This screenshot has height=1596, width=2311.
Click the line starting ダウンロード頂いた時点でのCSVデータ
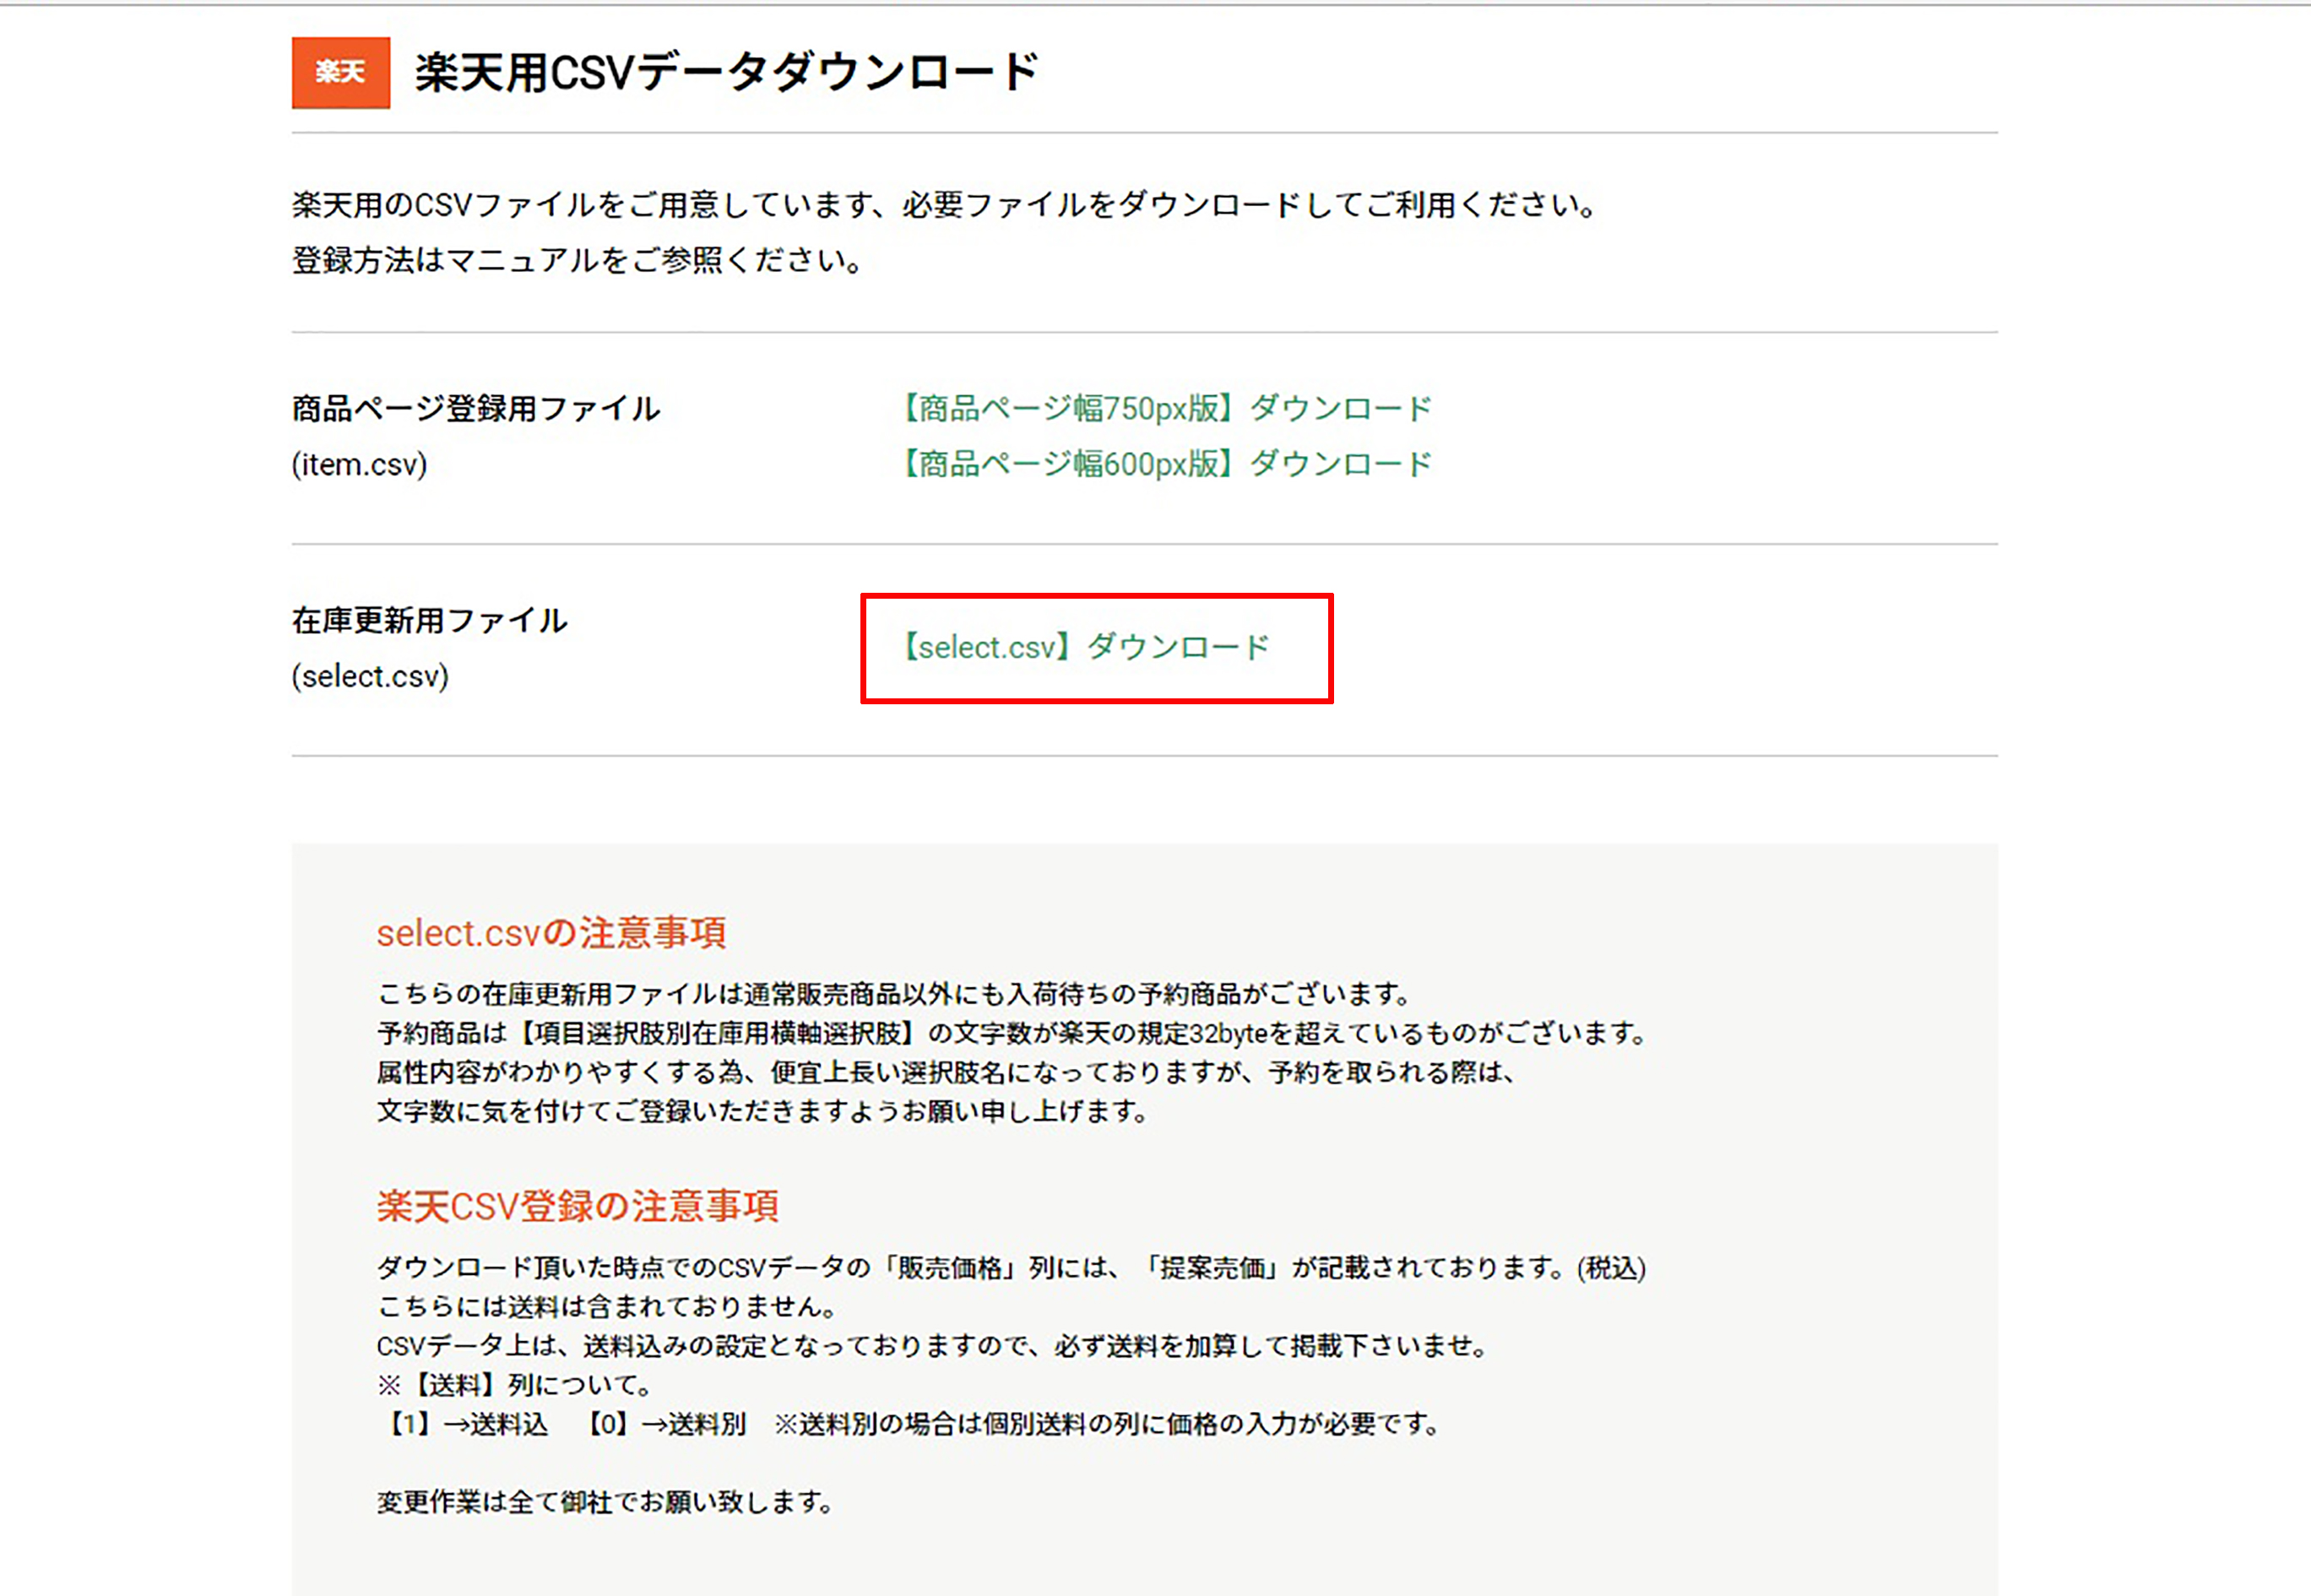[1012, 1268]
